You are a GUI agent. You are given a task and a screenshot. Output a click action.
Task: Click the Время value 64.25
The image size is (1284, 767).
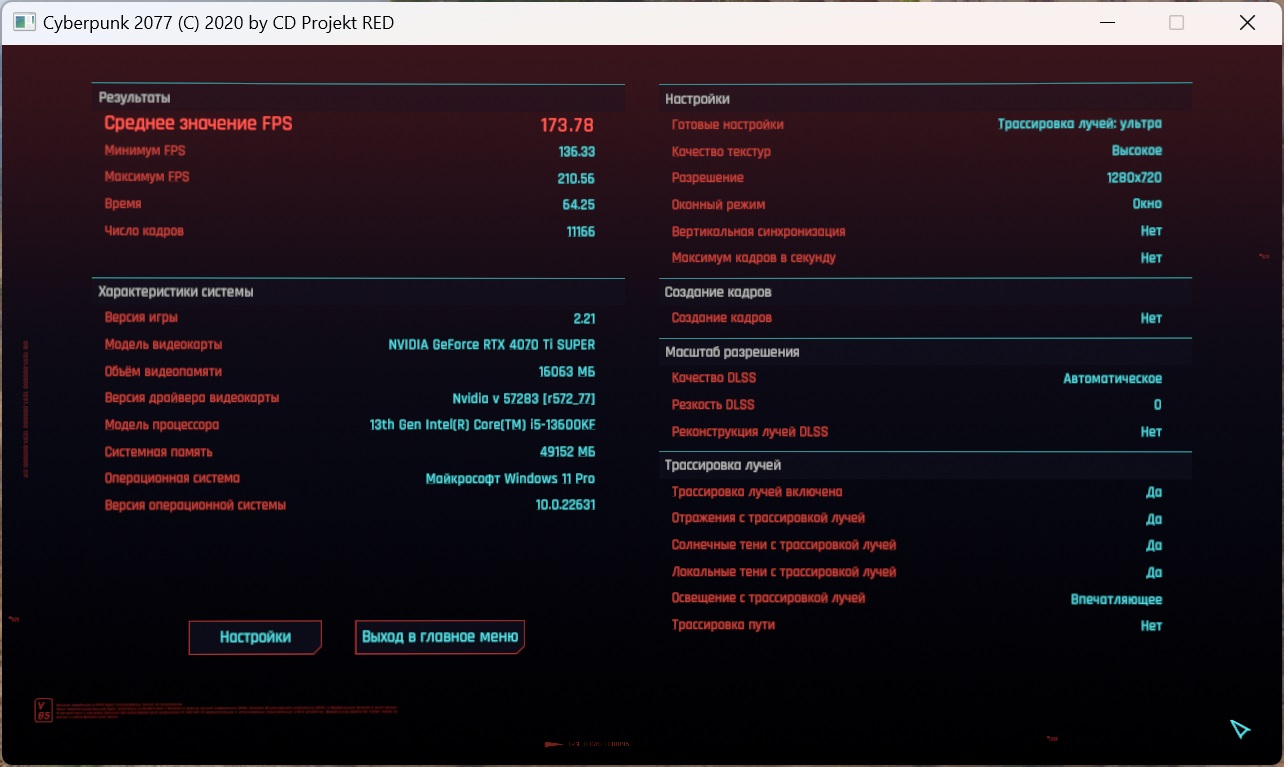[579, 205]
